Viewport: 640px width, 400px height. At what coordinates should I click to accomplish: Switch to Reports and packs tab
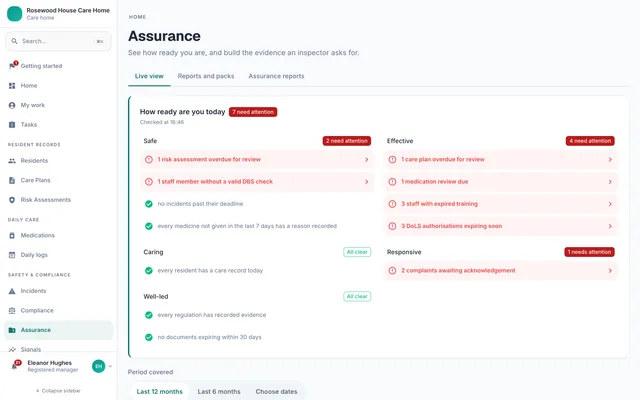(x=206, y=76)
